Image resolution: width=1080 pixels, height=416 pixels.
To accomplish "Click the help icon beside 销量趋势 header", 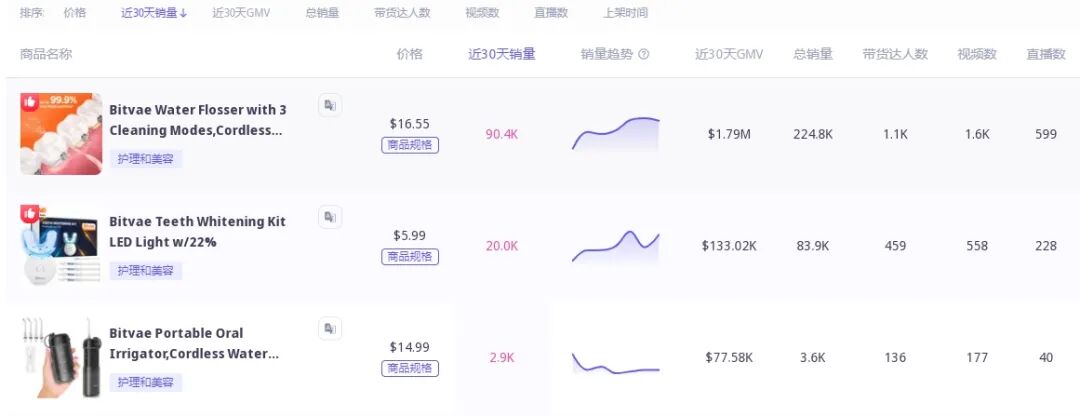I will [x=644, y=54].
